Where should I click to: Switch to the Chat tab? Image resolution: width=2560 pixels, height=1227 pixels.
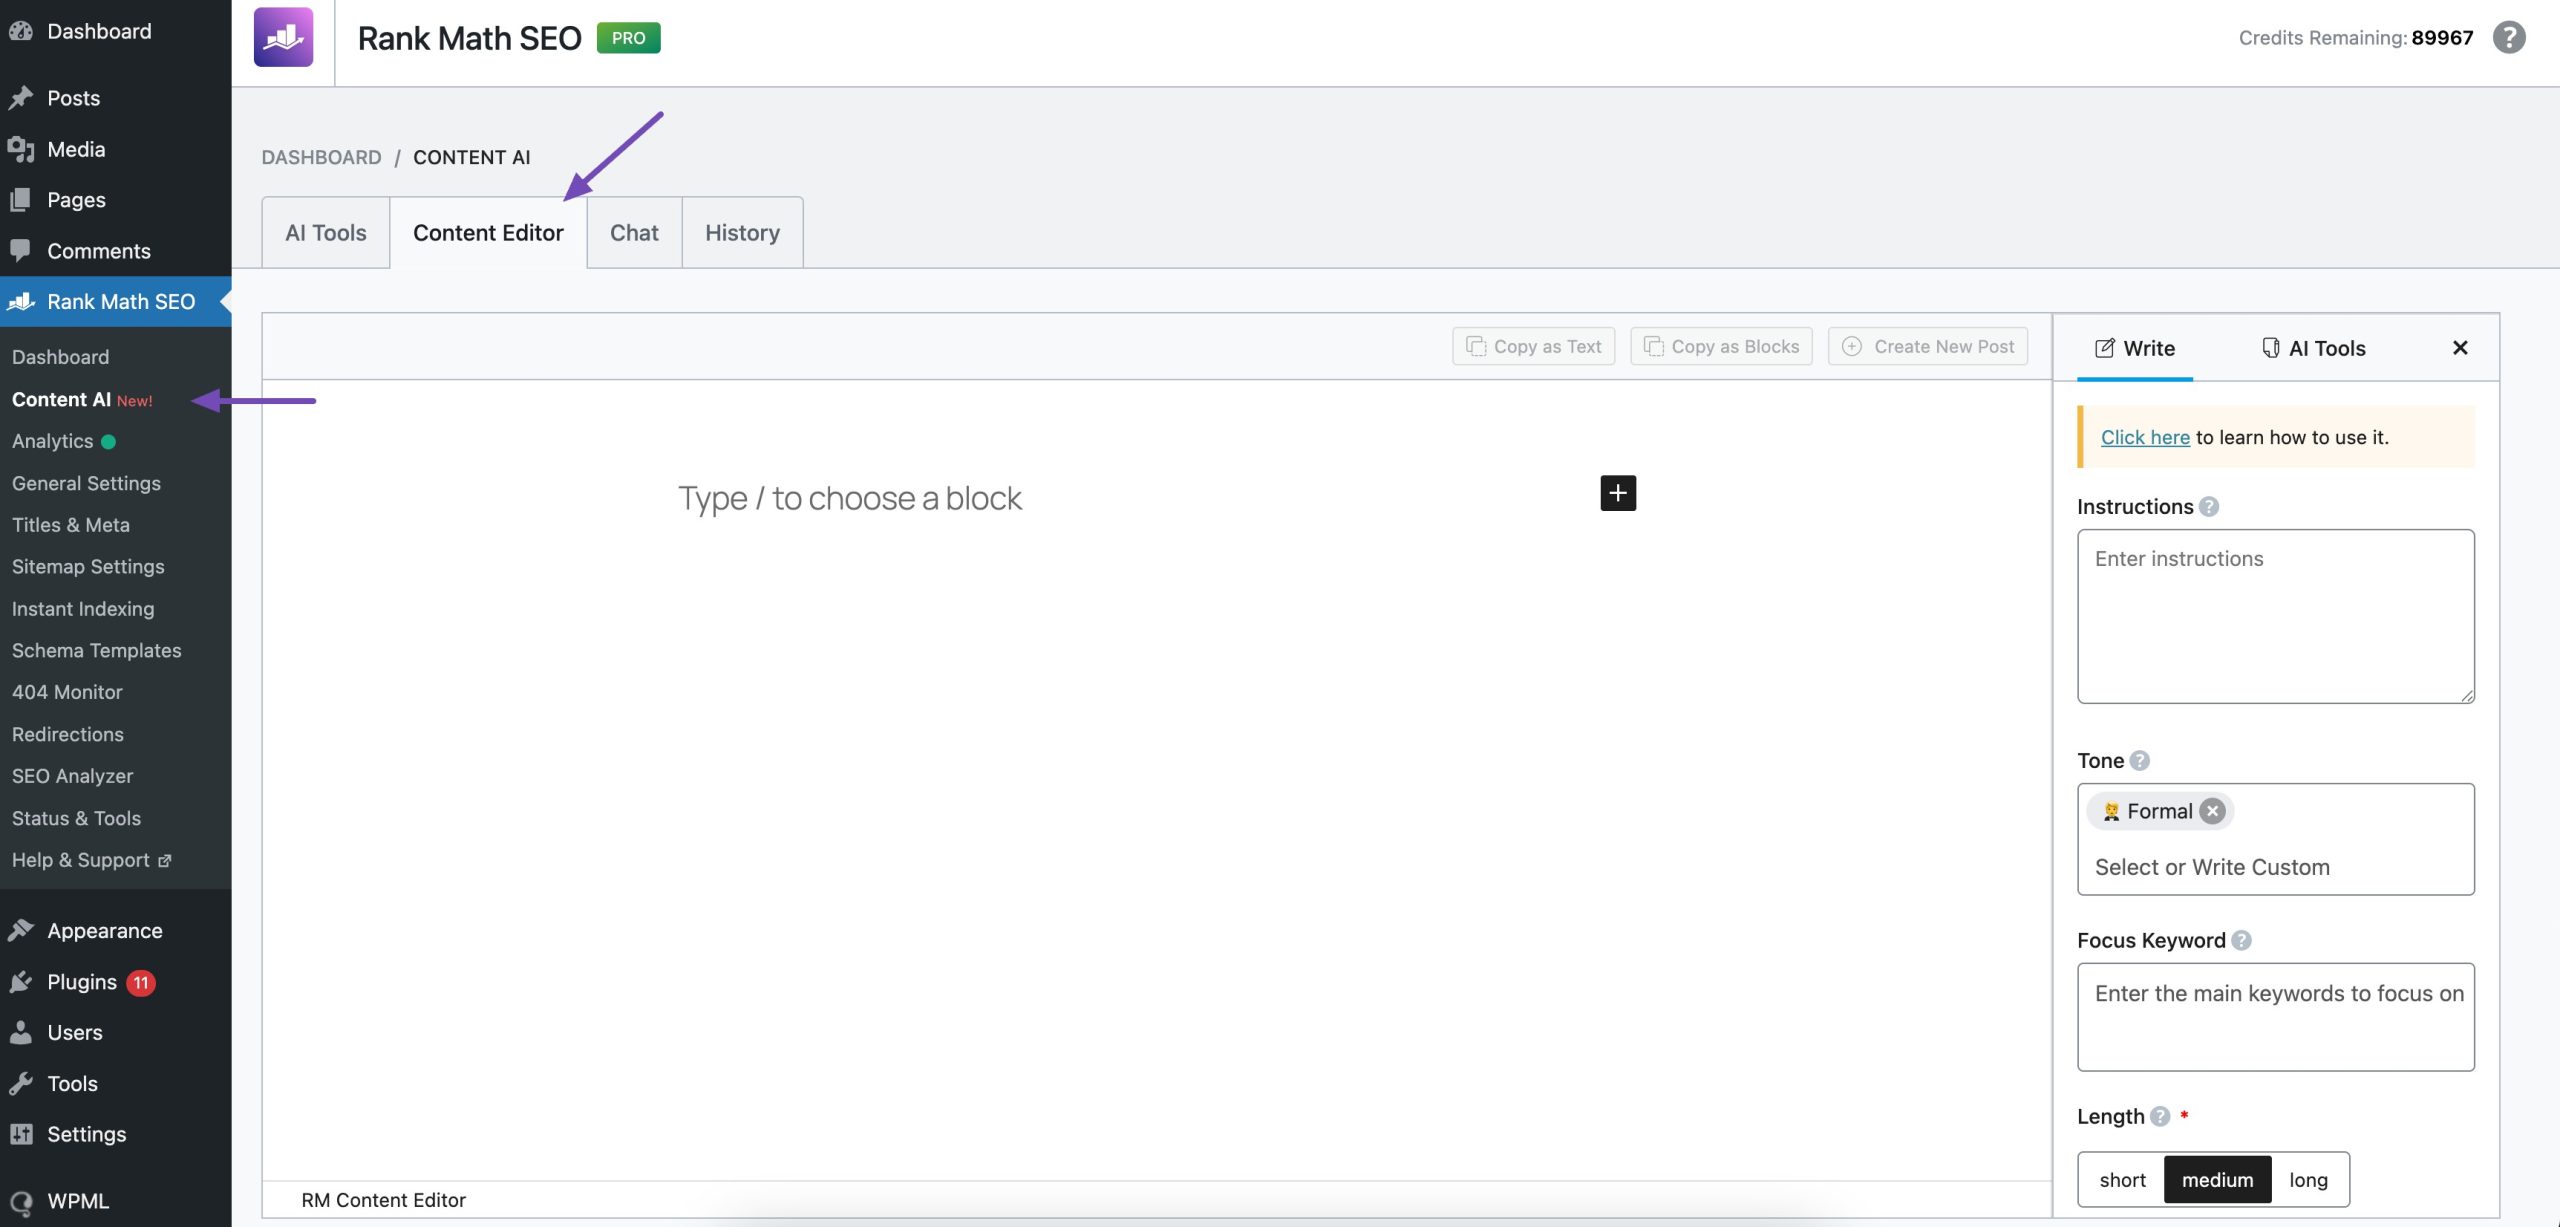634,233
